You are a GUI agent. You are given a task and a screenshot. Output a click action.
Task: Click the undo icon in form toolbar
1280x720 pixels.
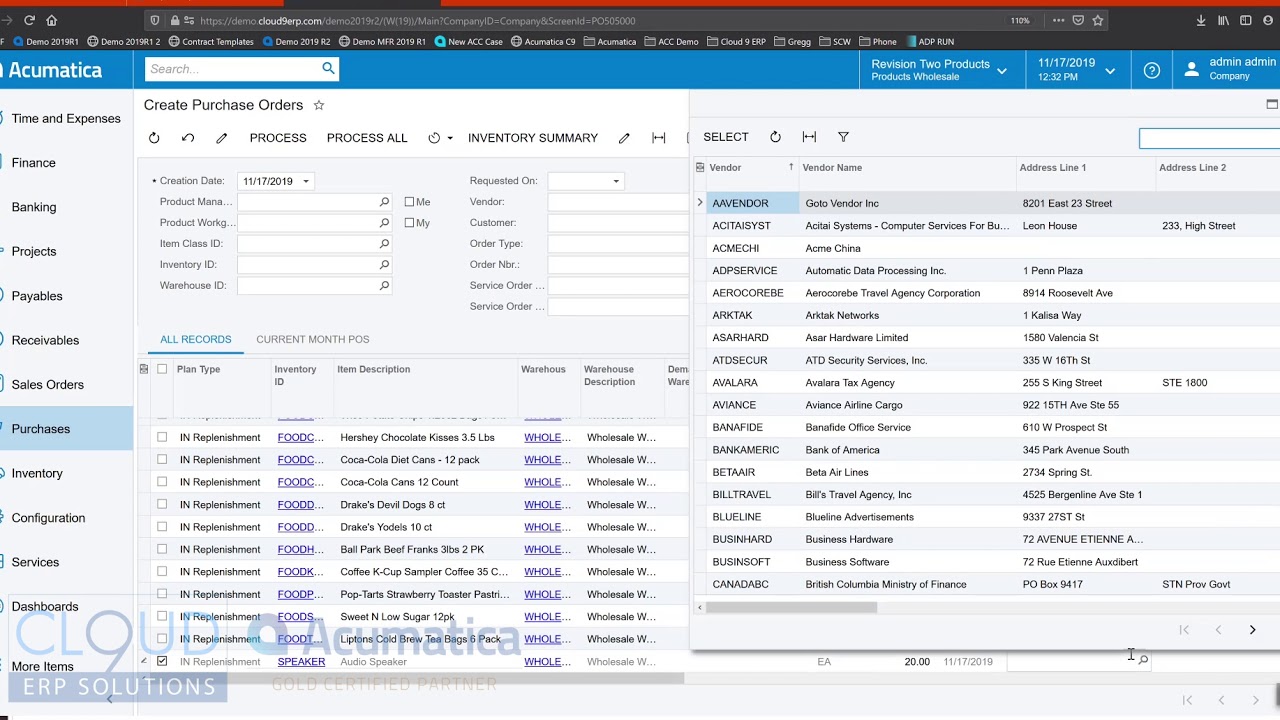click(188, 138)
